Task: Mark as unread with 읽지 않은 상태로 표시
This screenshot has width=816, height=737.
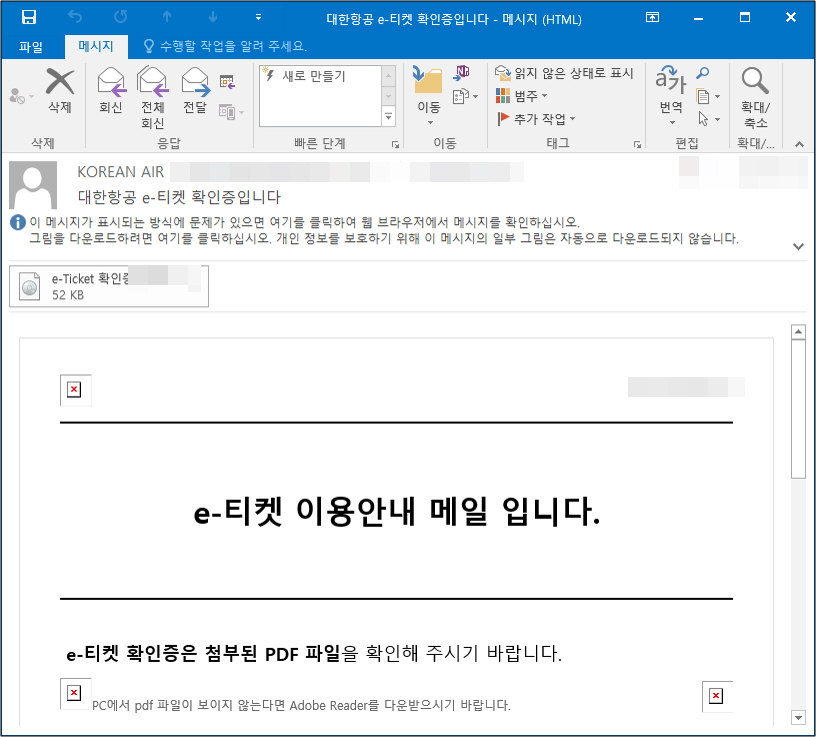Action: tap(564, 73)
